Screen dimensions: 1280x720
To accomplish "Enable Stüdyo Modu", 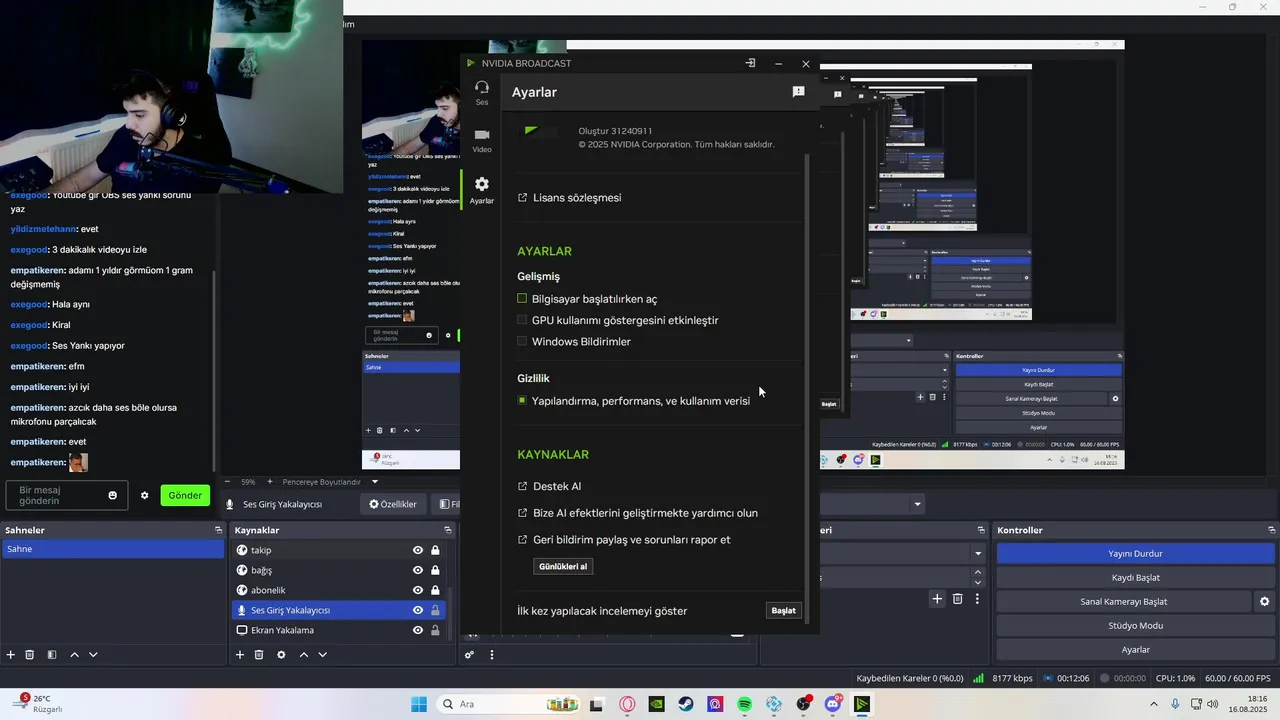I will [1135, 625].
